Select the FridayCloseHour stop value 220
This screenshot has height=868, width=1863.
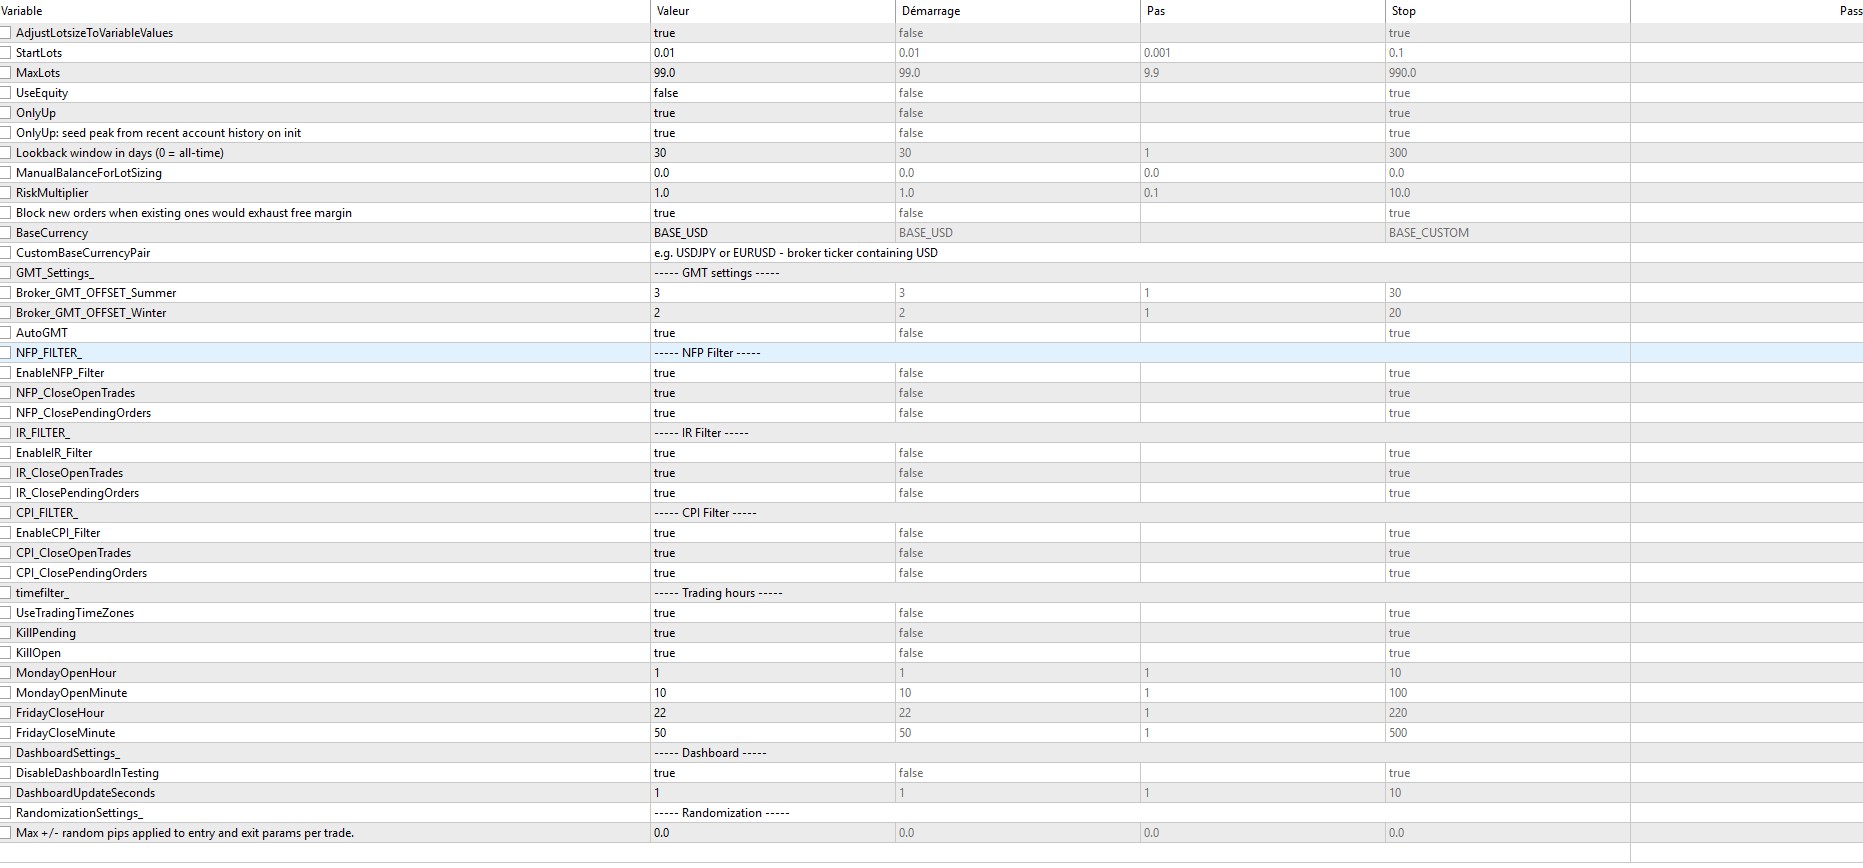coord(1398,713)
